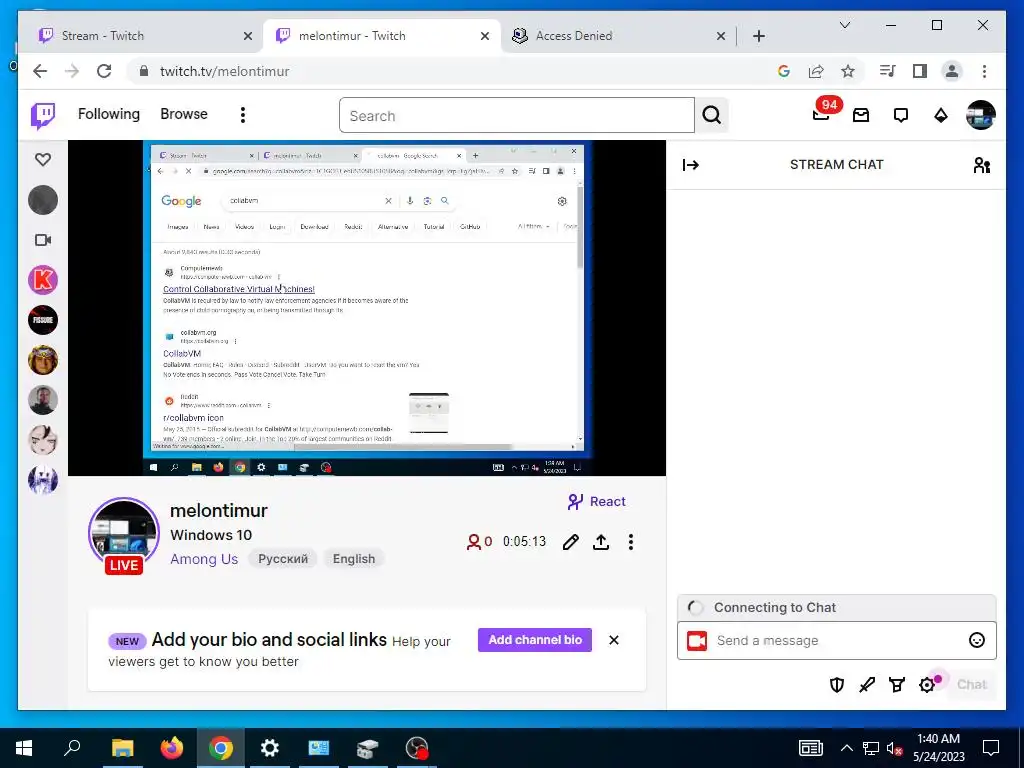Select the English language tag
Screen dimensions: 1024x768
[x=354, y=559]
